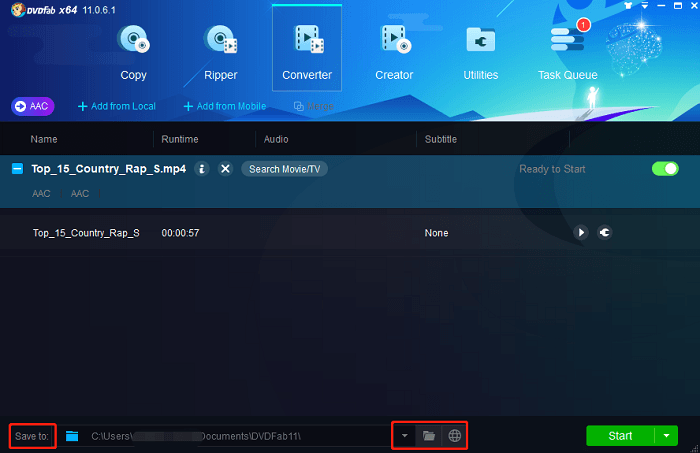Click the Runtime column header
700x453 pixels.
tap(179, 139)
